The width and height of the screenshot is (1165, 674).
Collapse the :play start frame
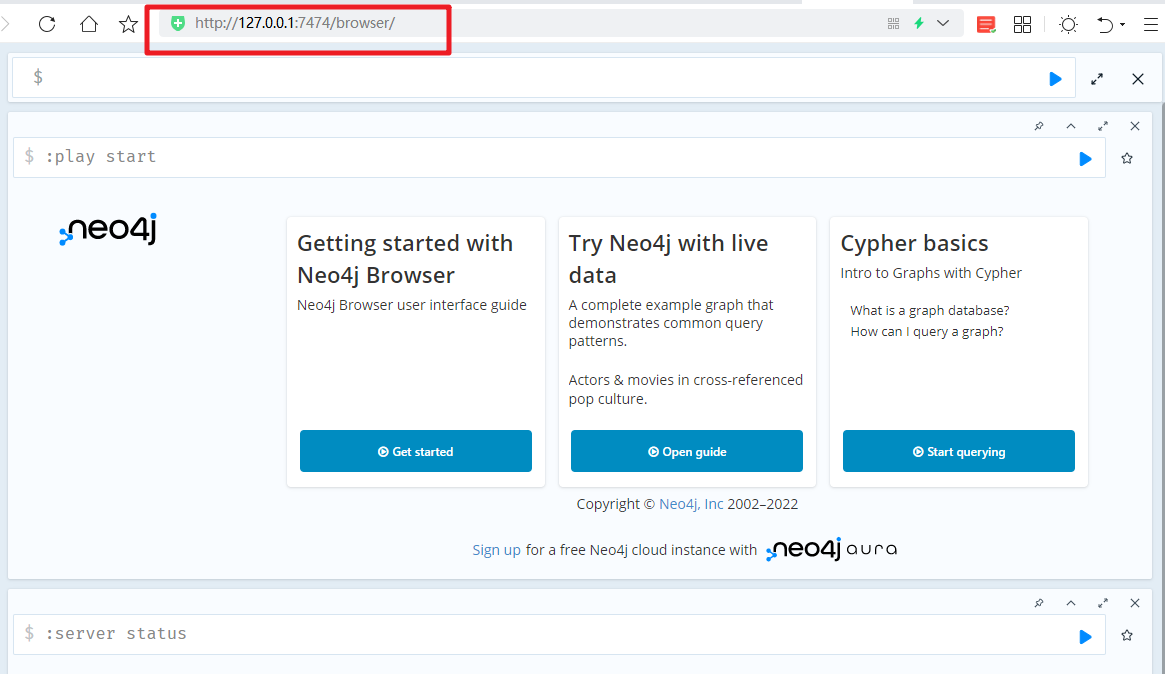(x=1071, y=126)
